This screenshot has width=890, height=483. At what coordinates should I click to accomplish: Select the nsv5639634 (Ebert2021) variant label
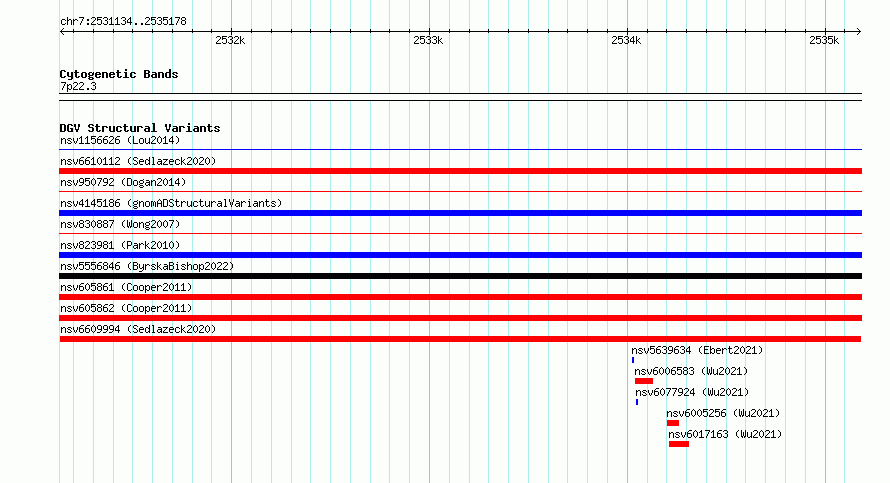[x=697, y=350]
